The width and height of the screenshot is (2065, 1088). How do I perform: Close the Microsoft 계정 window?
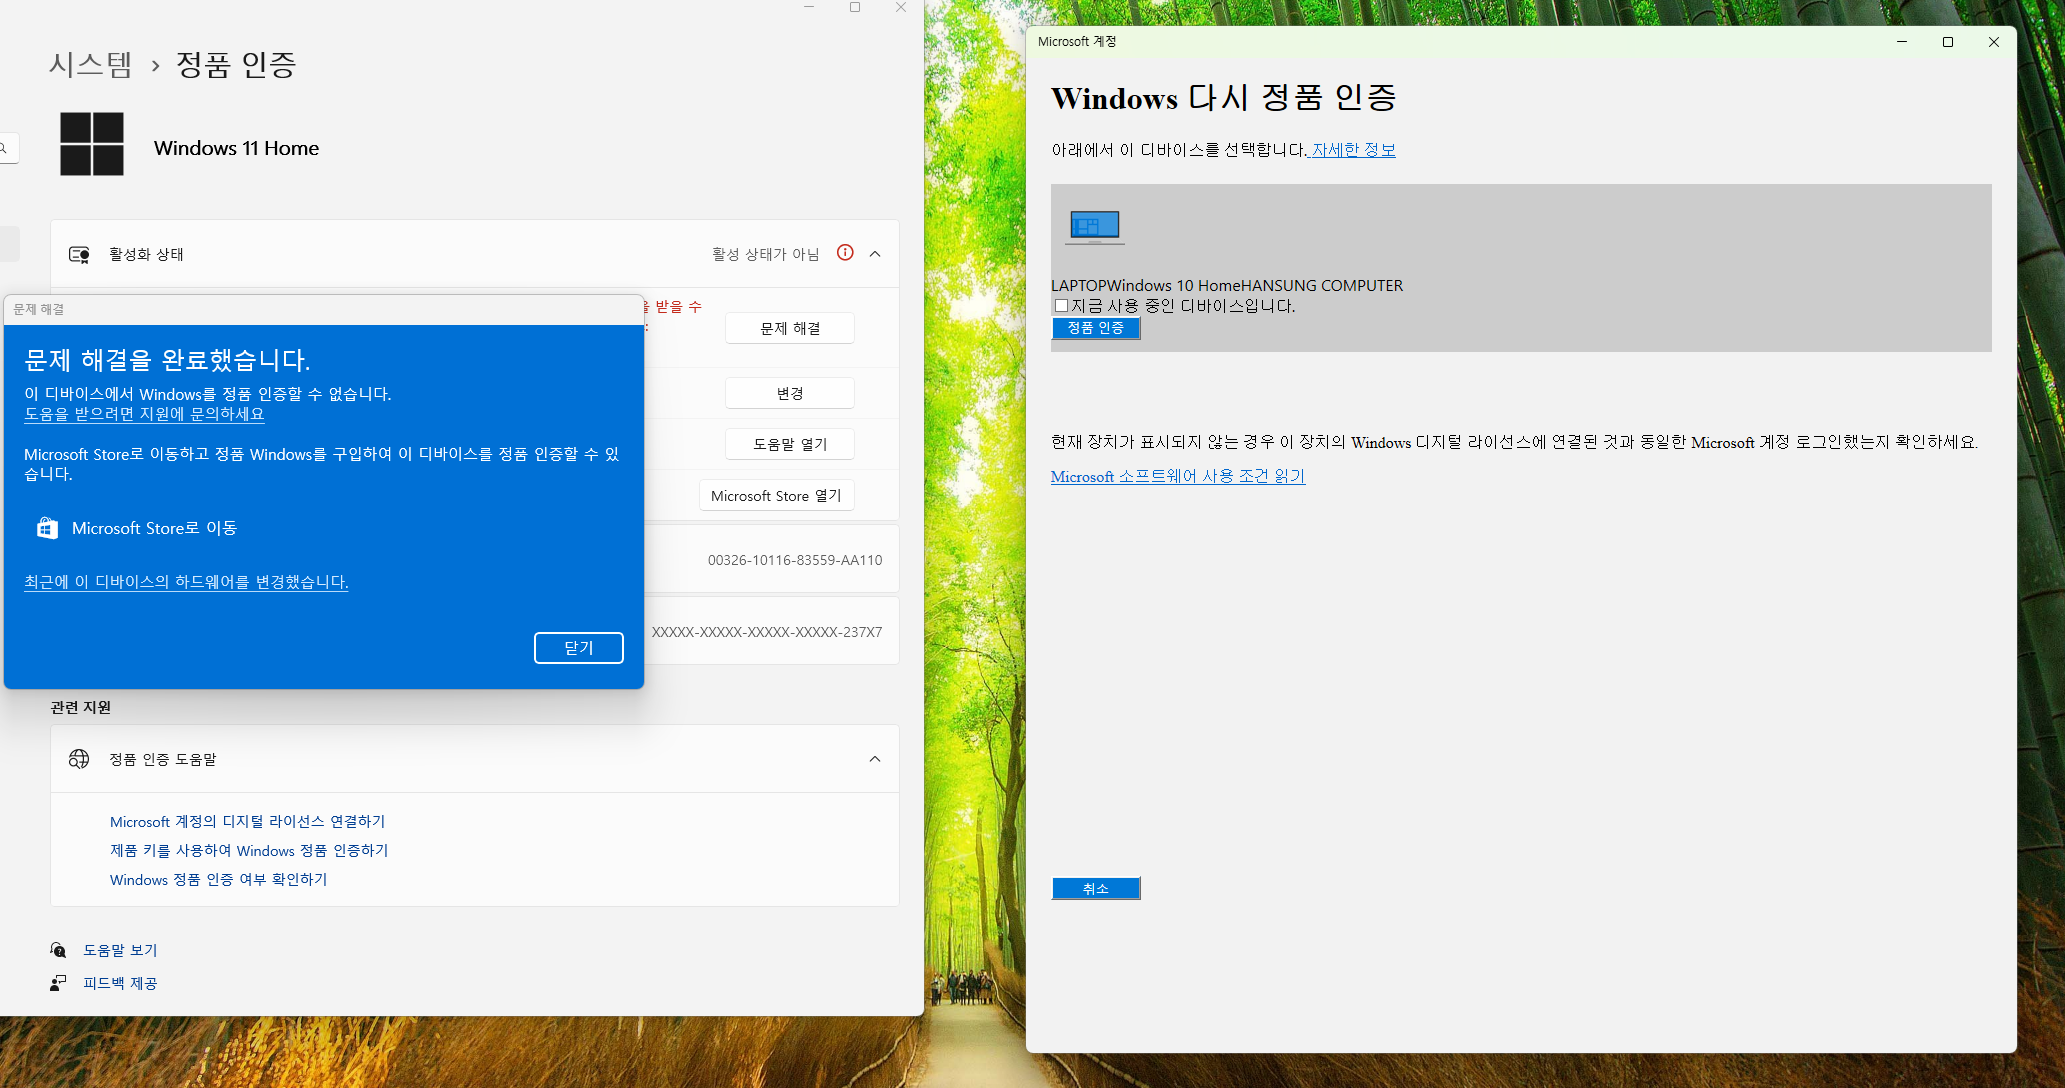[x=1994, y=42]
